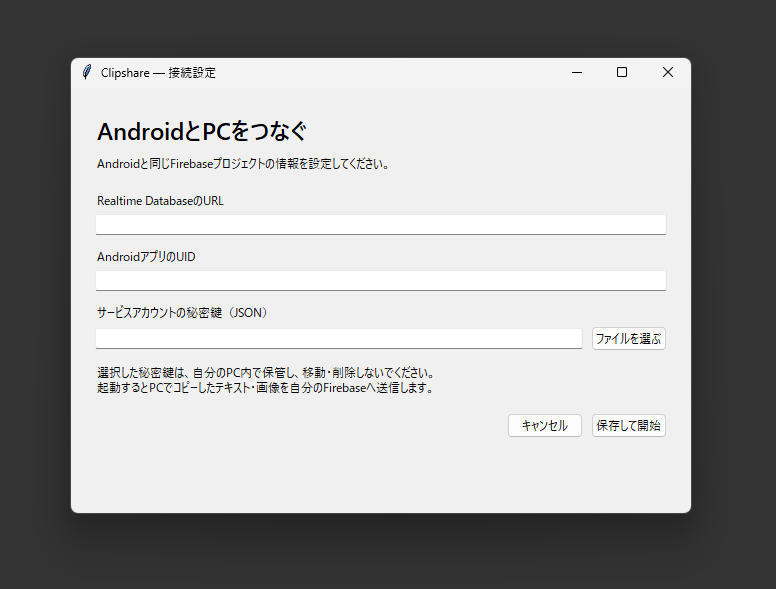This screenshot has height=589, width=776.
Task: Click the Realtime Database URL input field
Action: point(381,225)
